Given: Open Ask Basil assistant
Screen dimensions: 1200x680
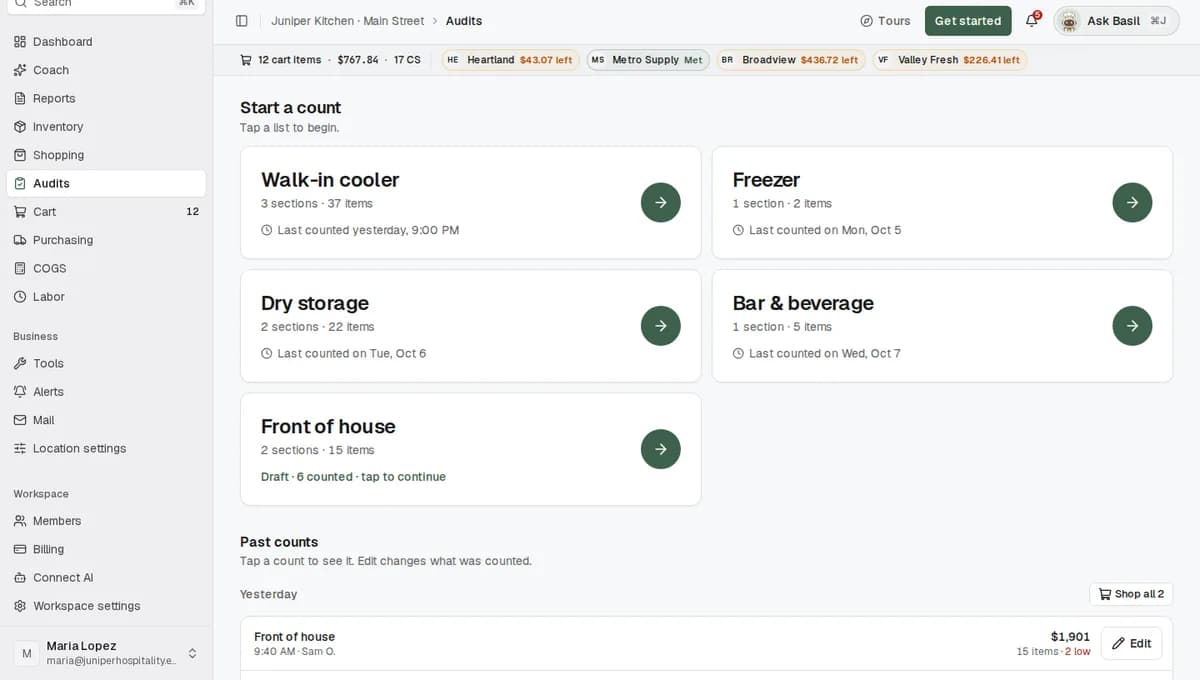Looking at the screenshot, I should pos(1115,21).
